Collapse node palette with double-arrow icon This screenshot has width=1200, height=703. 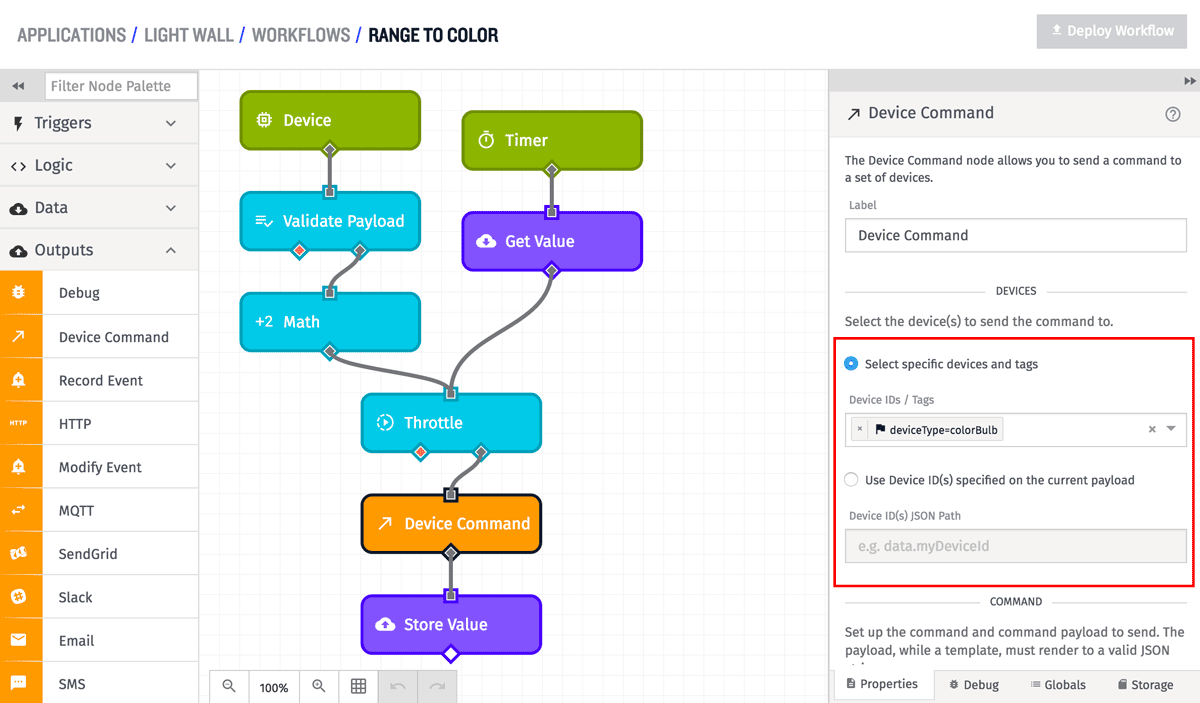coord(18,86)
